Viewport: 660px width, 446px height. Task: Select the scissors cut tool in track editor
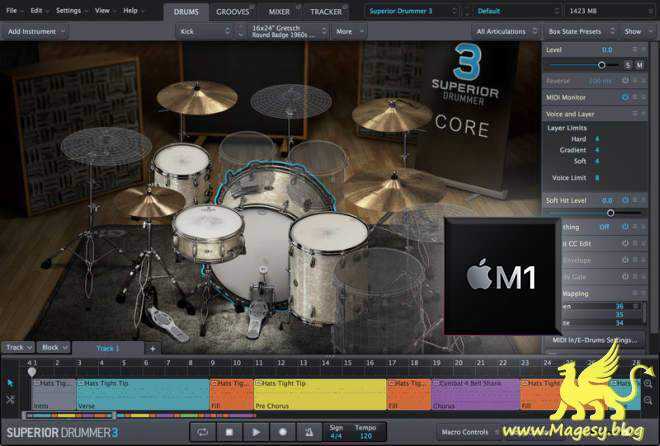pos(11,399)
